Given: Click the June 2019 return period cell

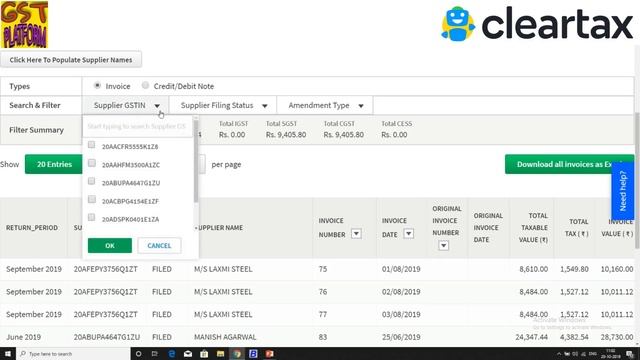Looking at the screenshot, I should 24,337.
